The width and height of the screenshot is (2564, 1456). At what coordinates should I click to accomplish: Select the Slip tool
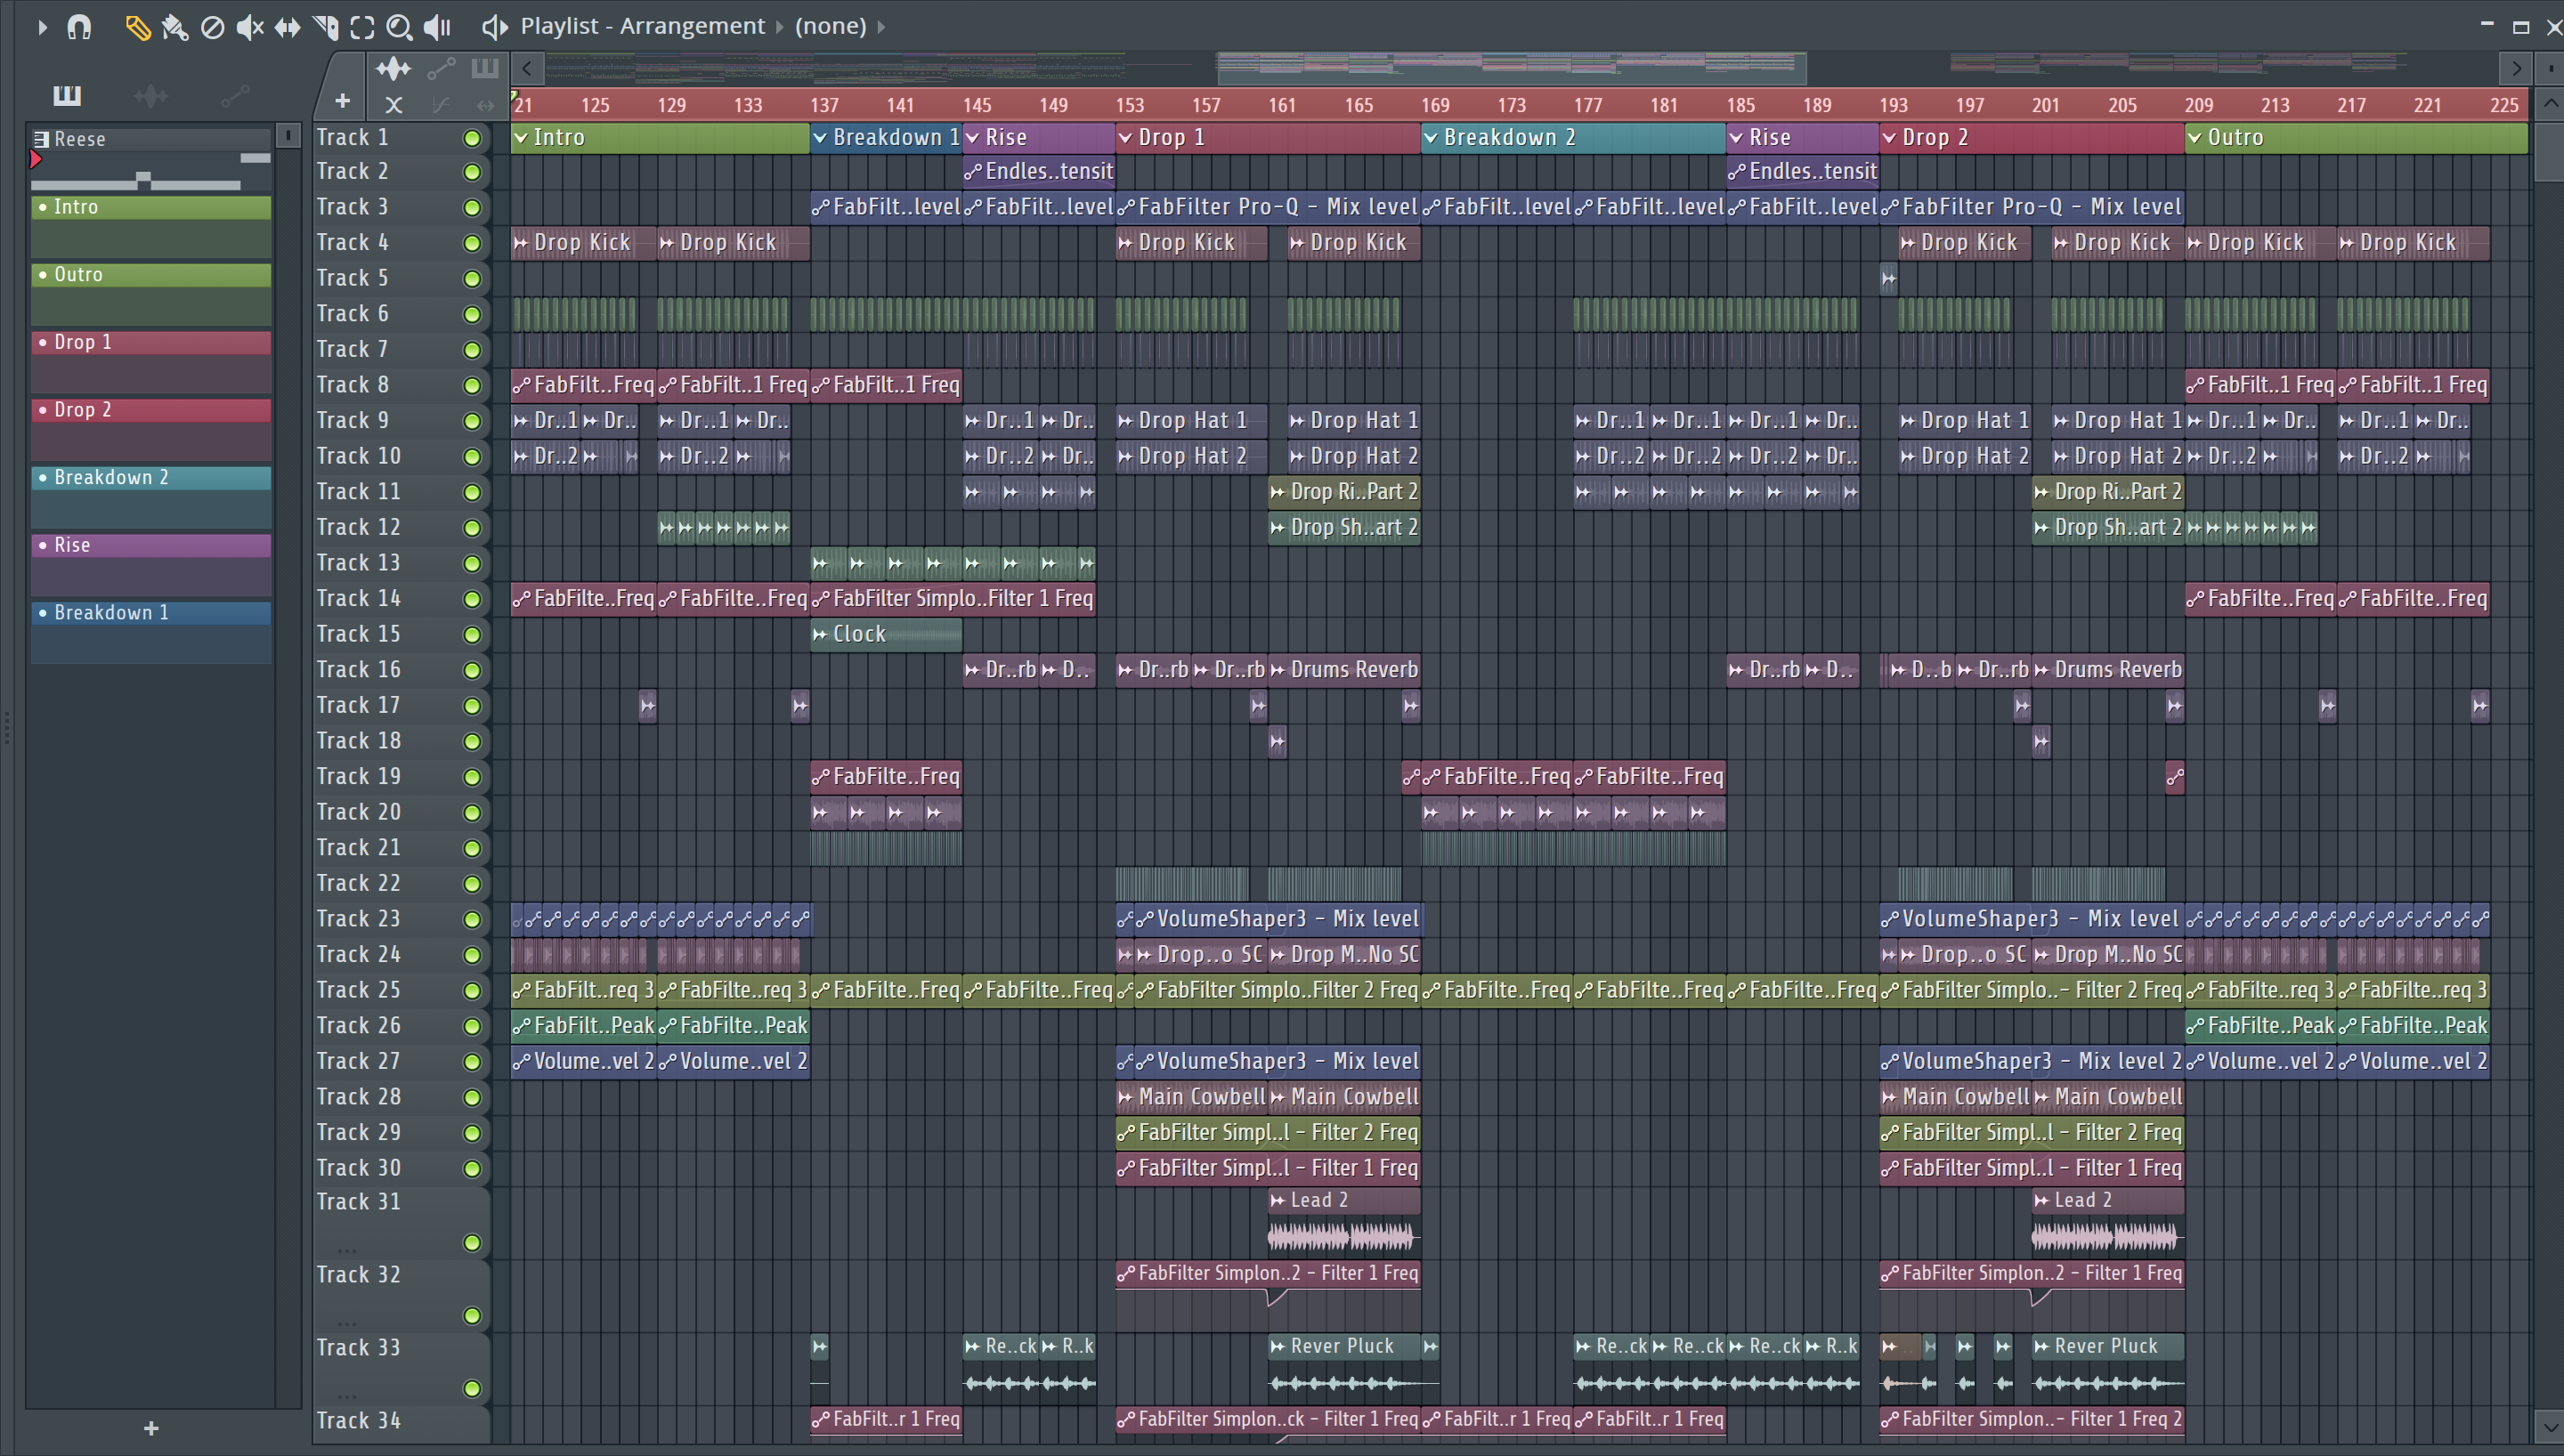288,27
